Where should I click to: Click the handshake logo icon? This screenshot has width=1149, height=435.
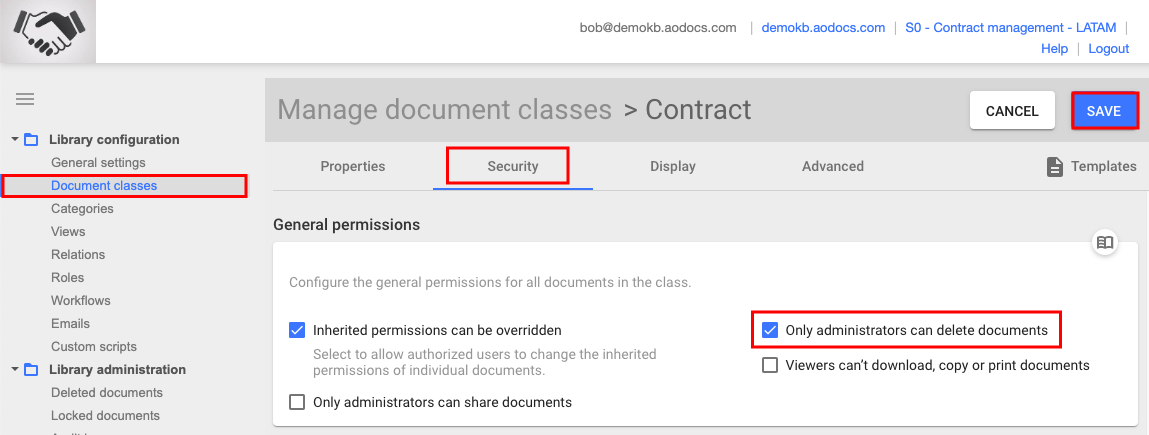click(x=48, y=31)
